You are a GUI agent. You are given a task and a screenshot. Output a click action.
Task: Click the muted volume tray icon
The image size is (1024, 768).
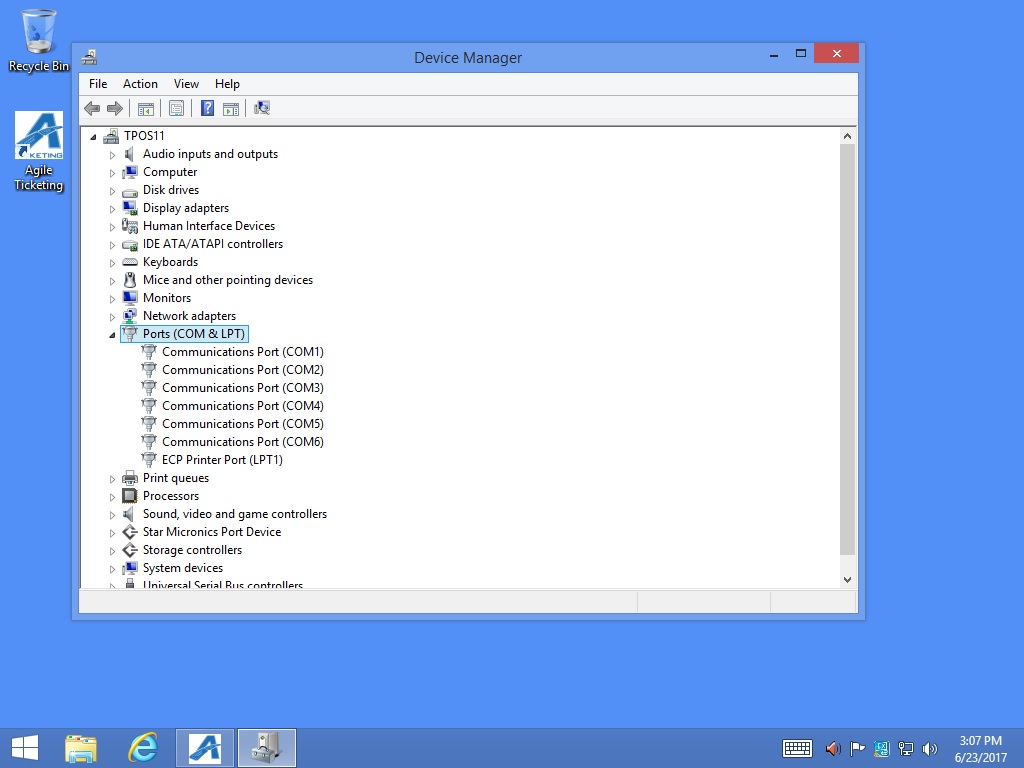pyautogui.click(x=833, y=748)
